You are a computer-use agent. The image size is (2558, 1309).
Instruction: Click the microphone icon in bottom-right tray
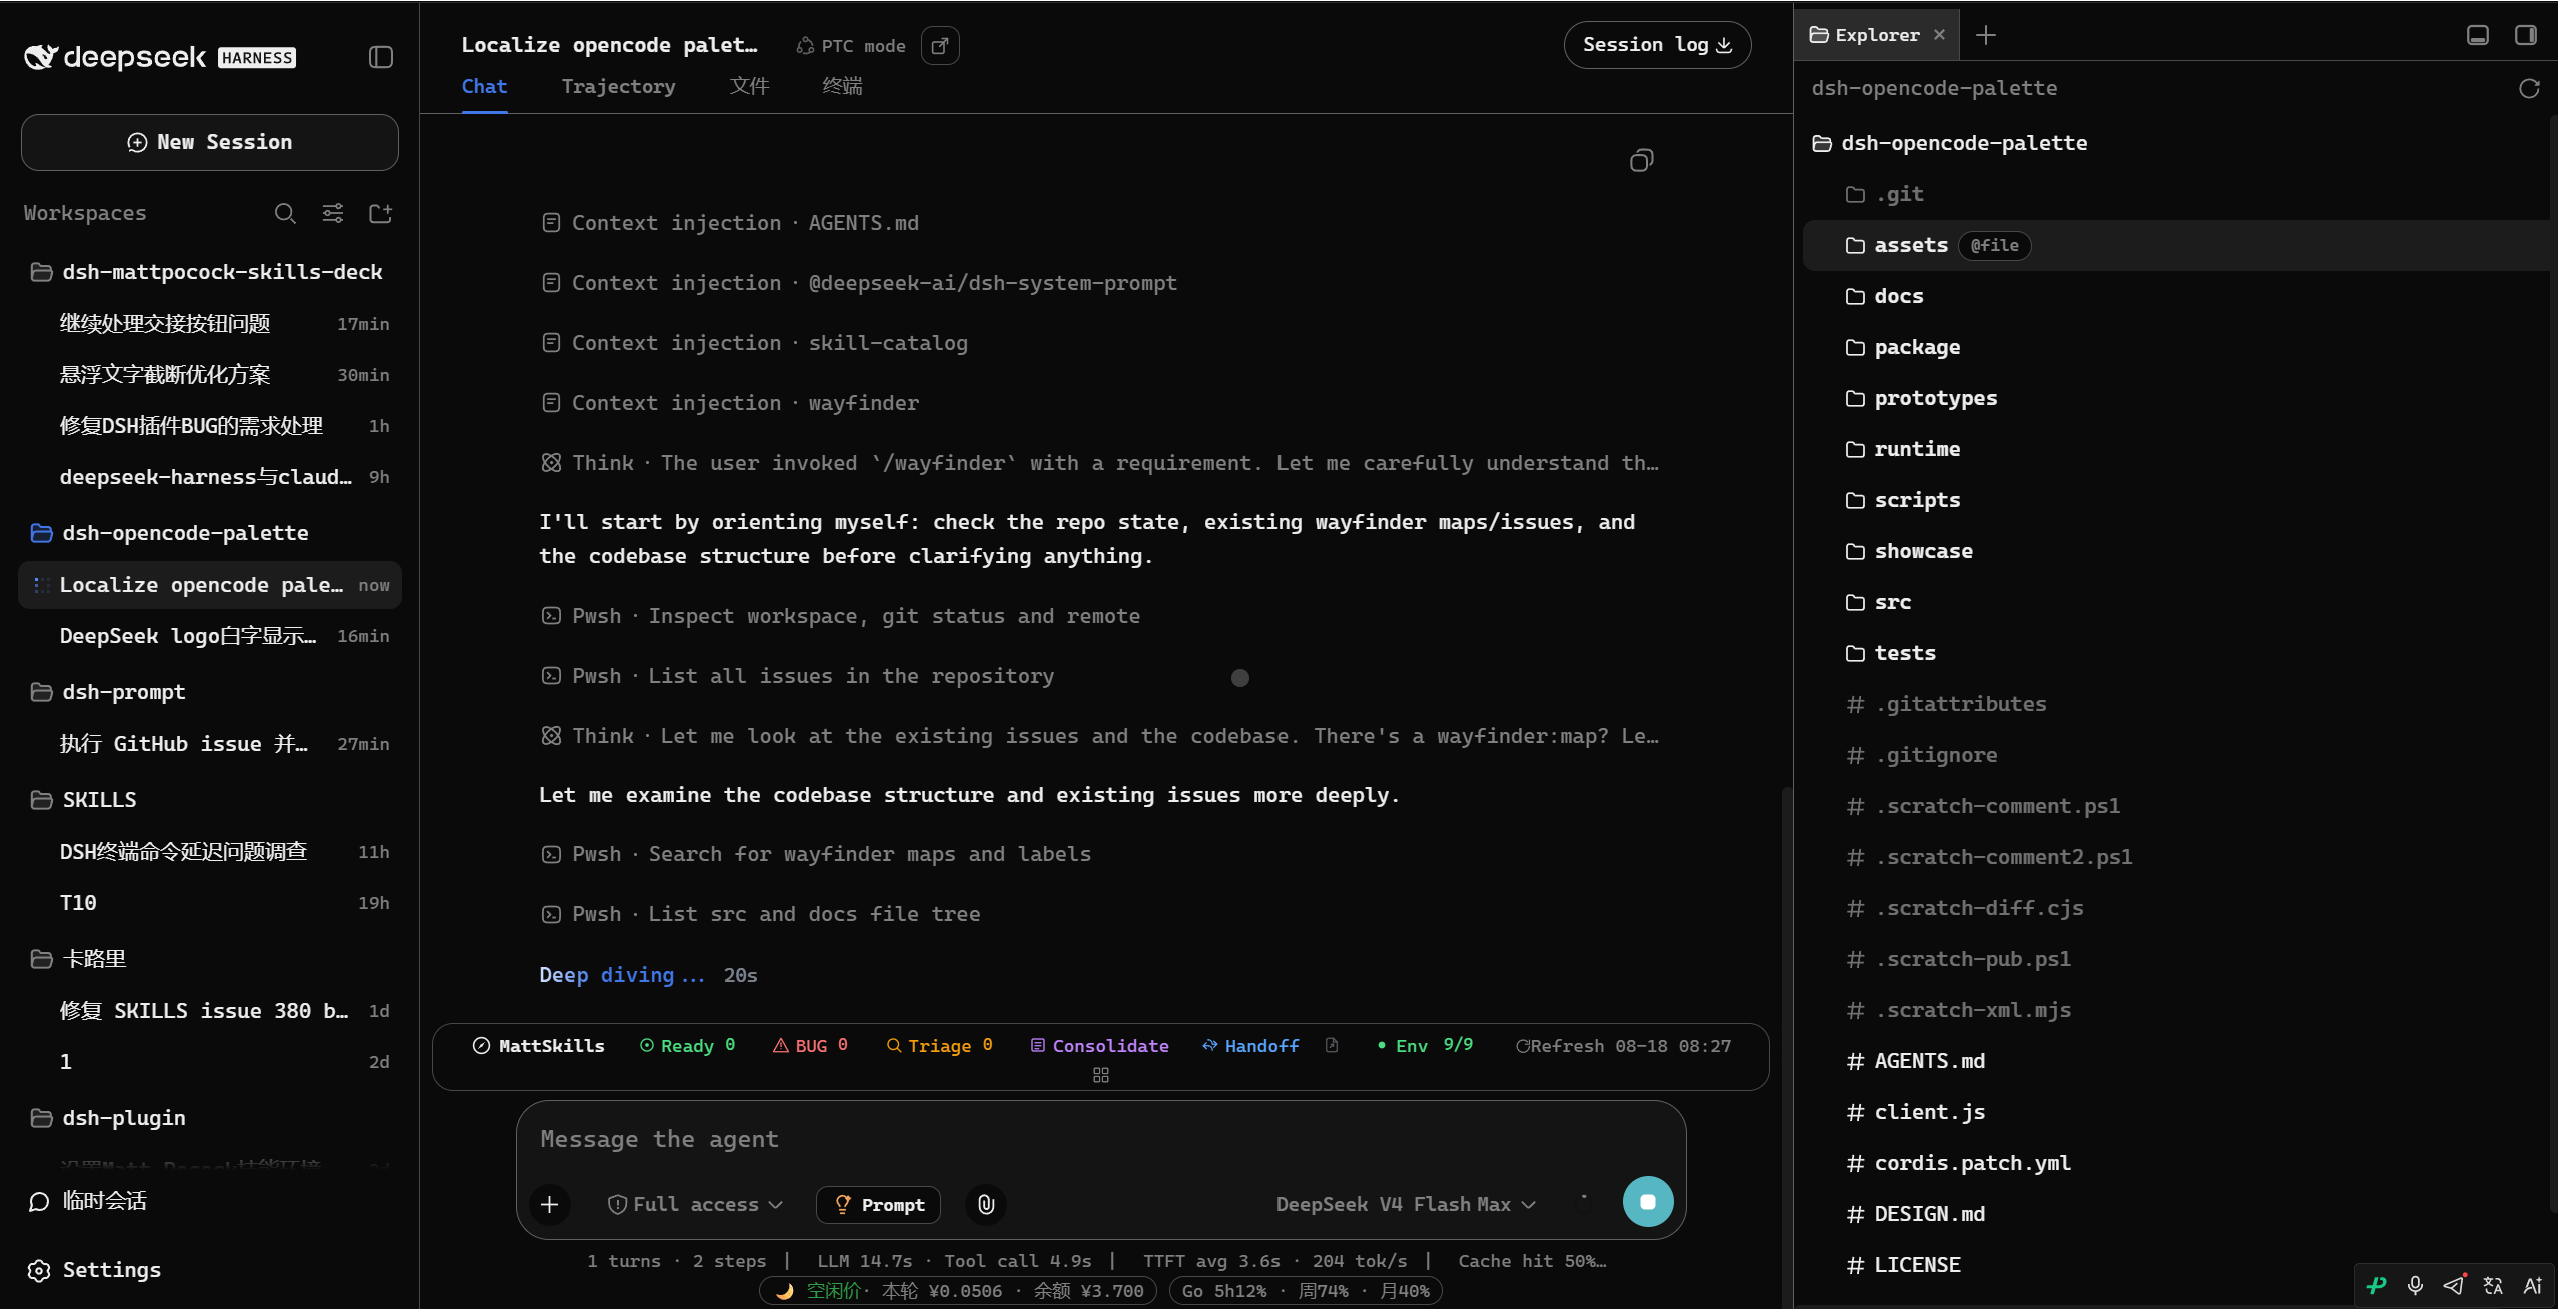pyautogui.click(x=2415, y=1285)
